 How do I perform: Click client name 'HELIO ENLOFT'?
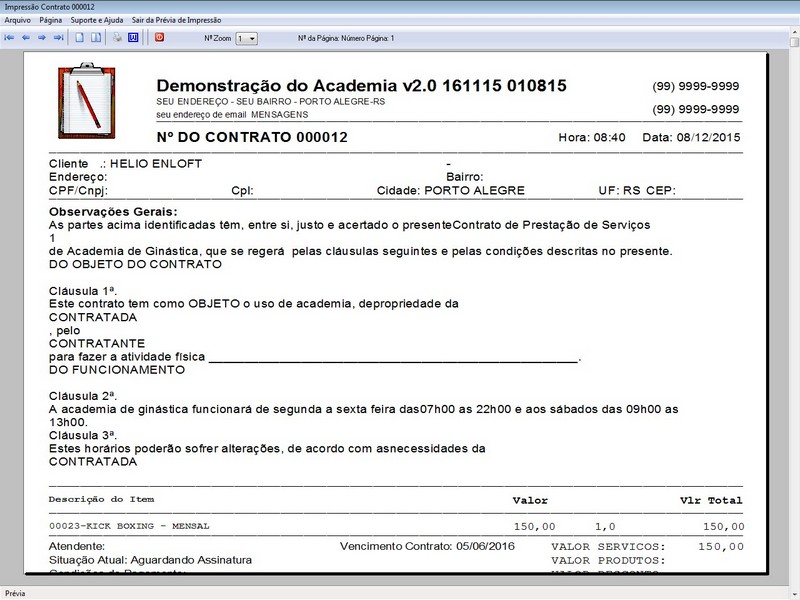(156, 164)
